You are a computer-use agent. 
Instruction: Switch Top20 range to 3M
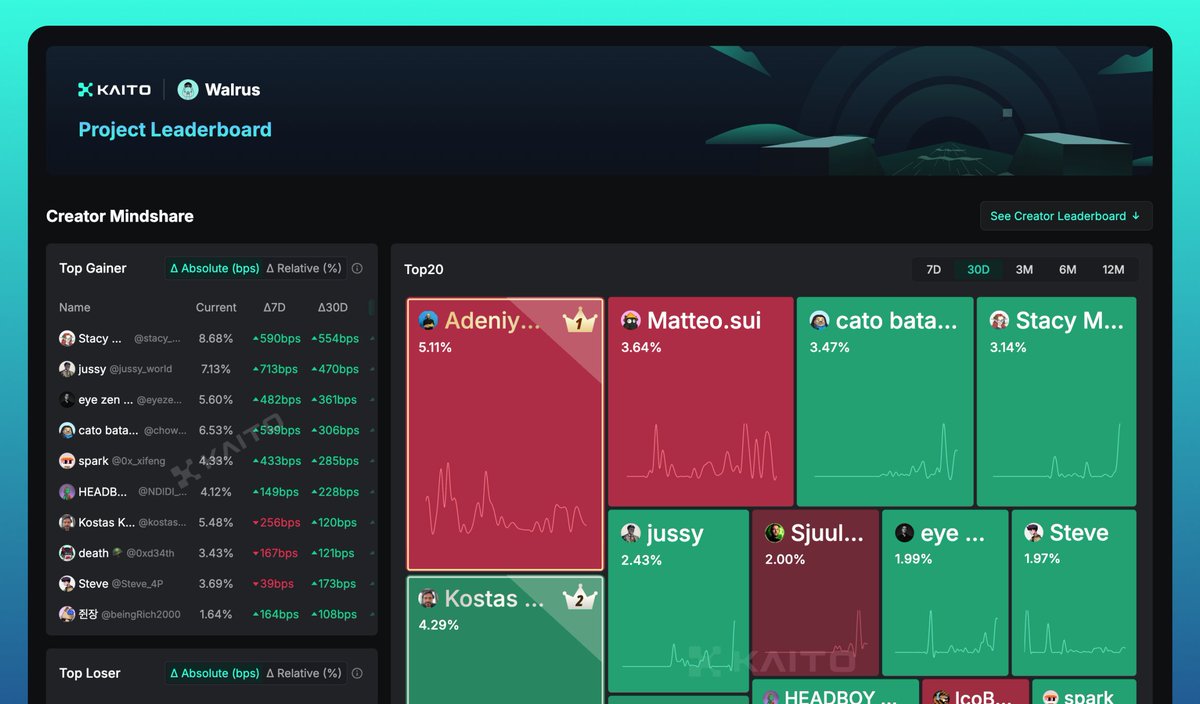[1024, 270]
